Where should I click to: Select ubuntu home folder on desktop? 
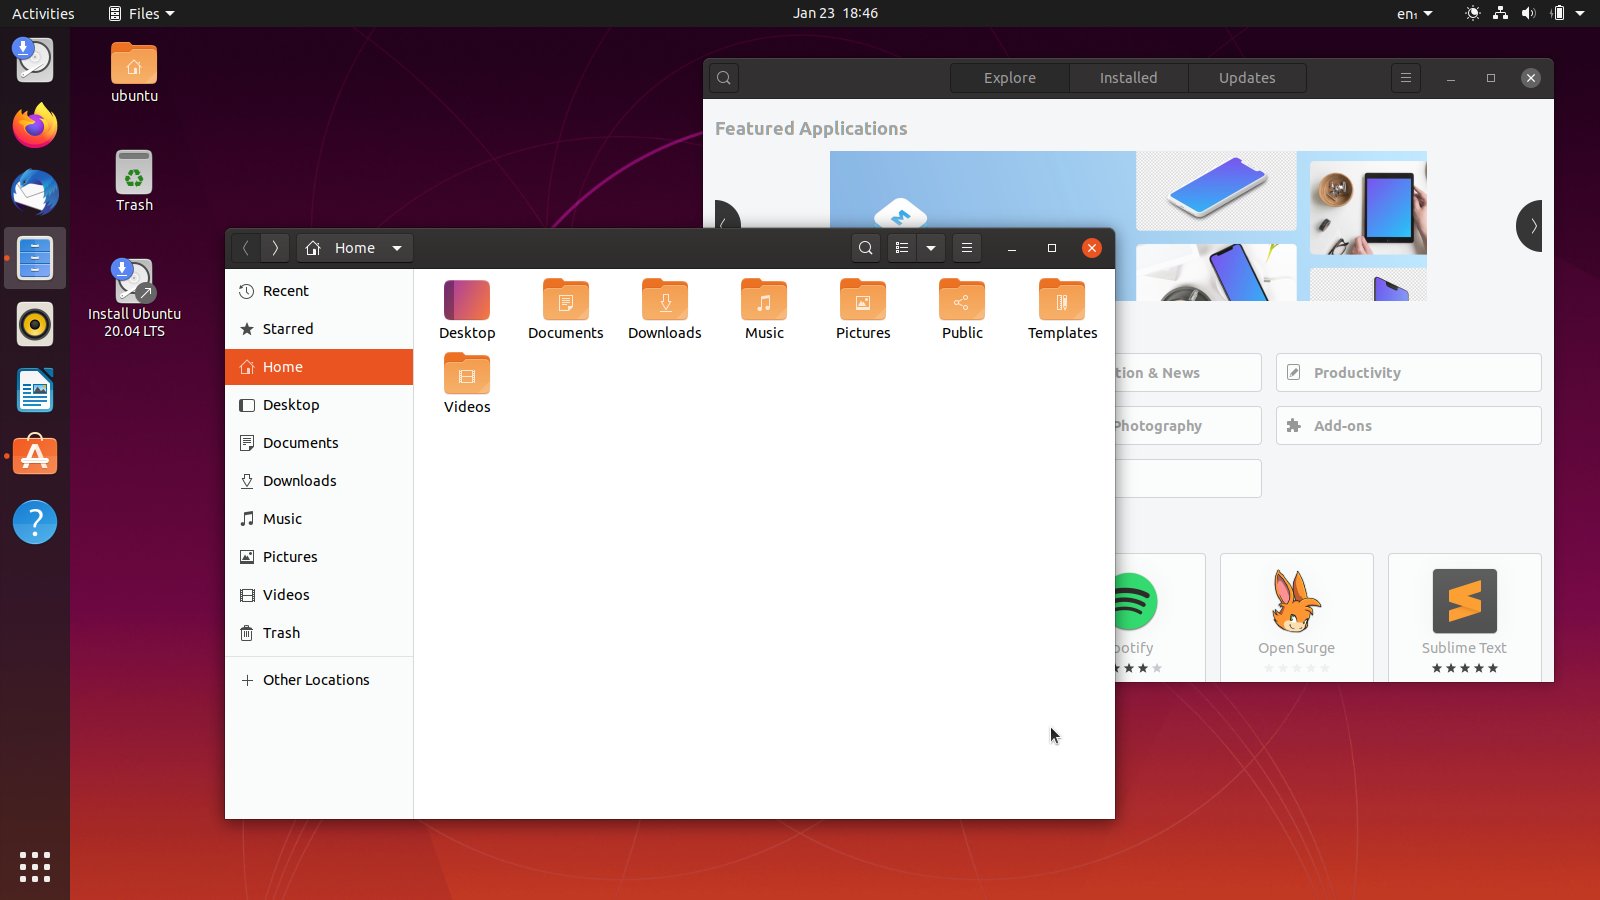pos(134,73)
